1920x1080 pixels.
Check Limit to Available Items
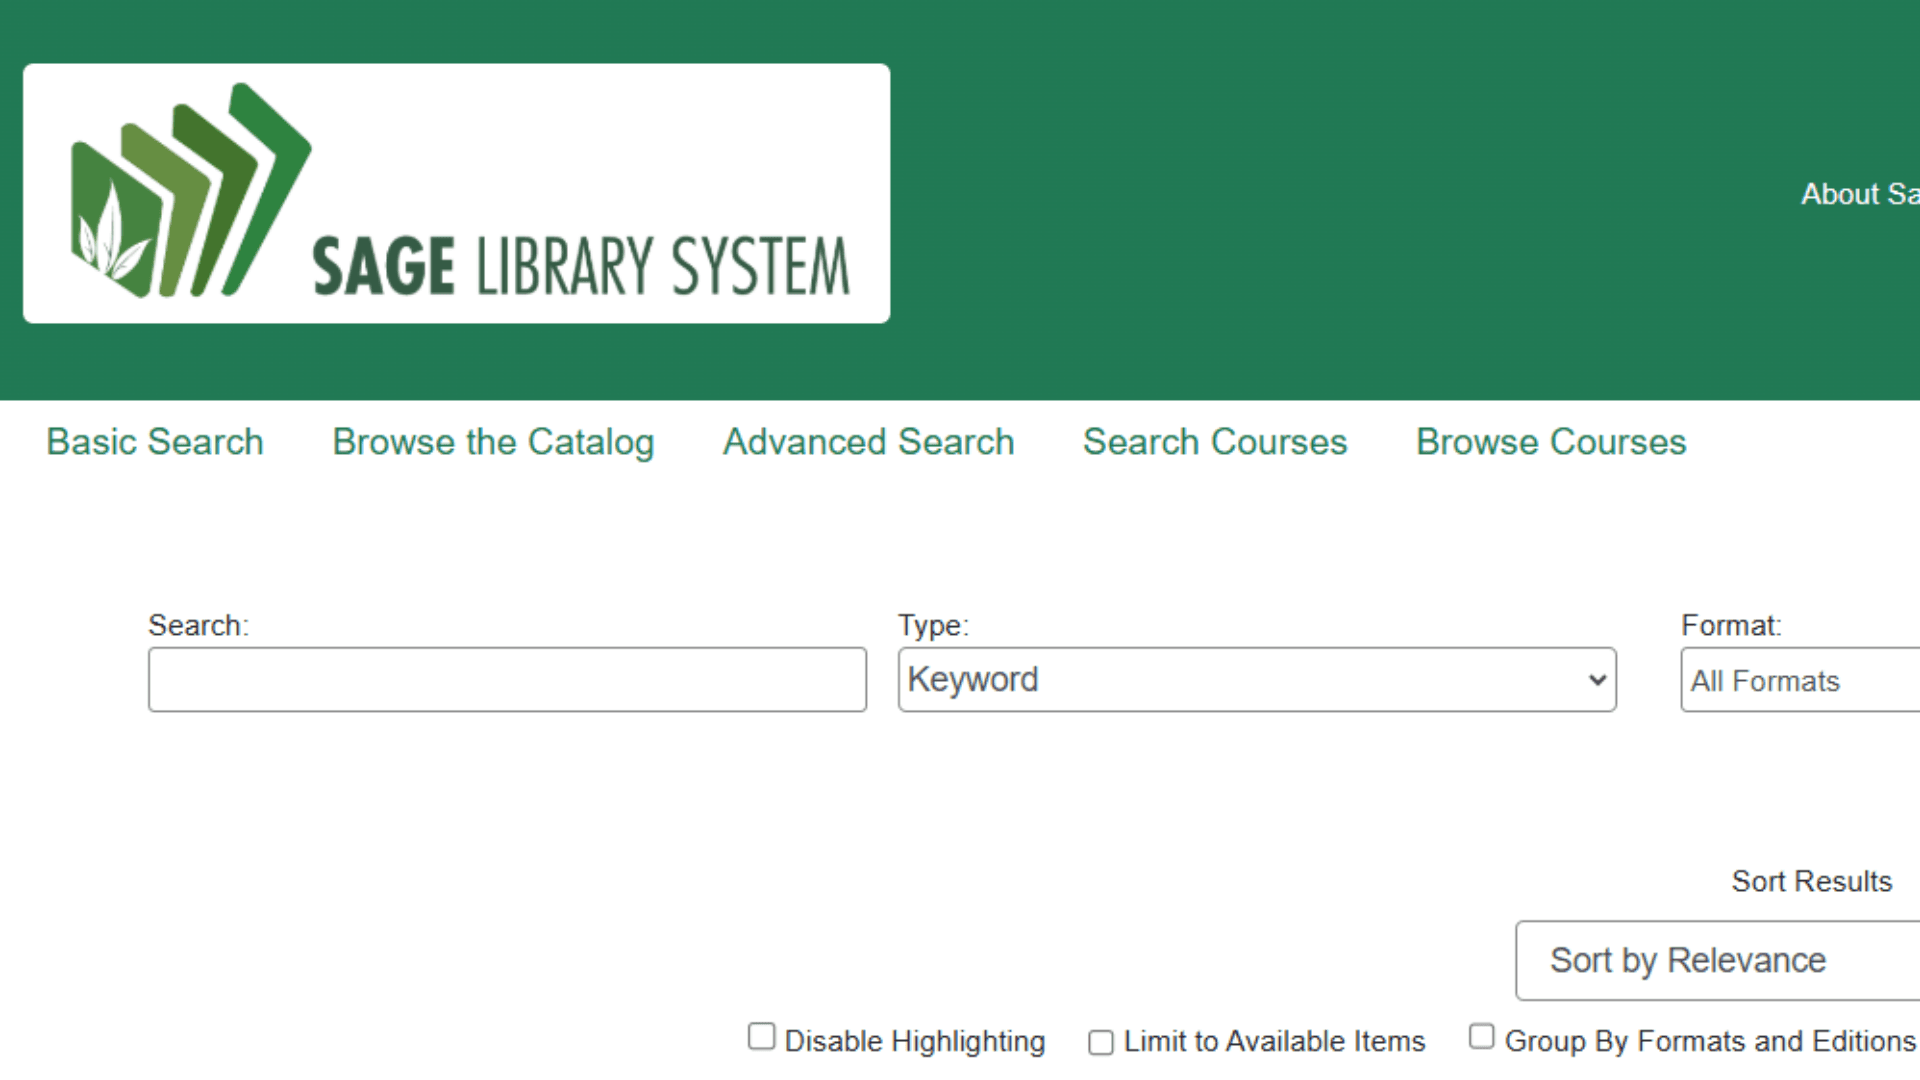[1101, 1043]
